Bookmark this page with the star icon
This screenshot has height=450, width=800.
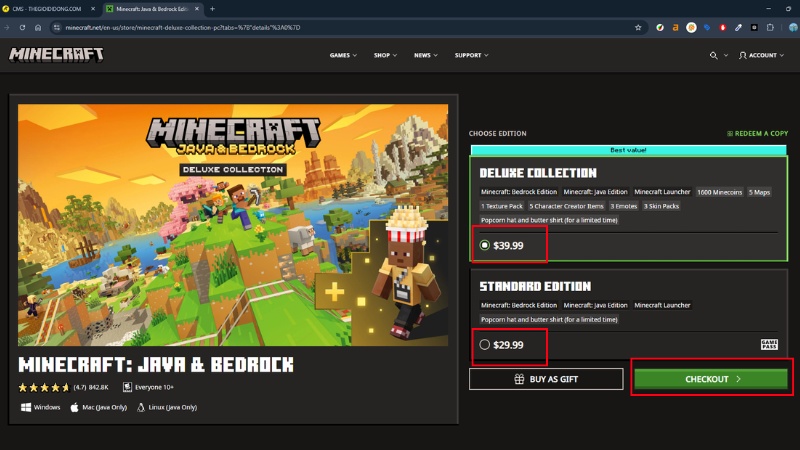(x=638, y=27)
